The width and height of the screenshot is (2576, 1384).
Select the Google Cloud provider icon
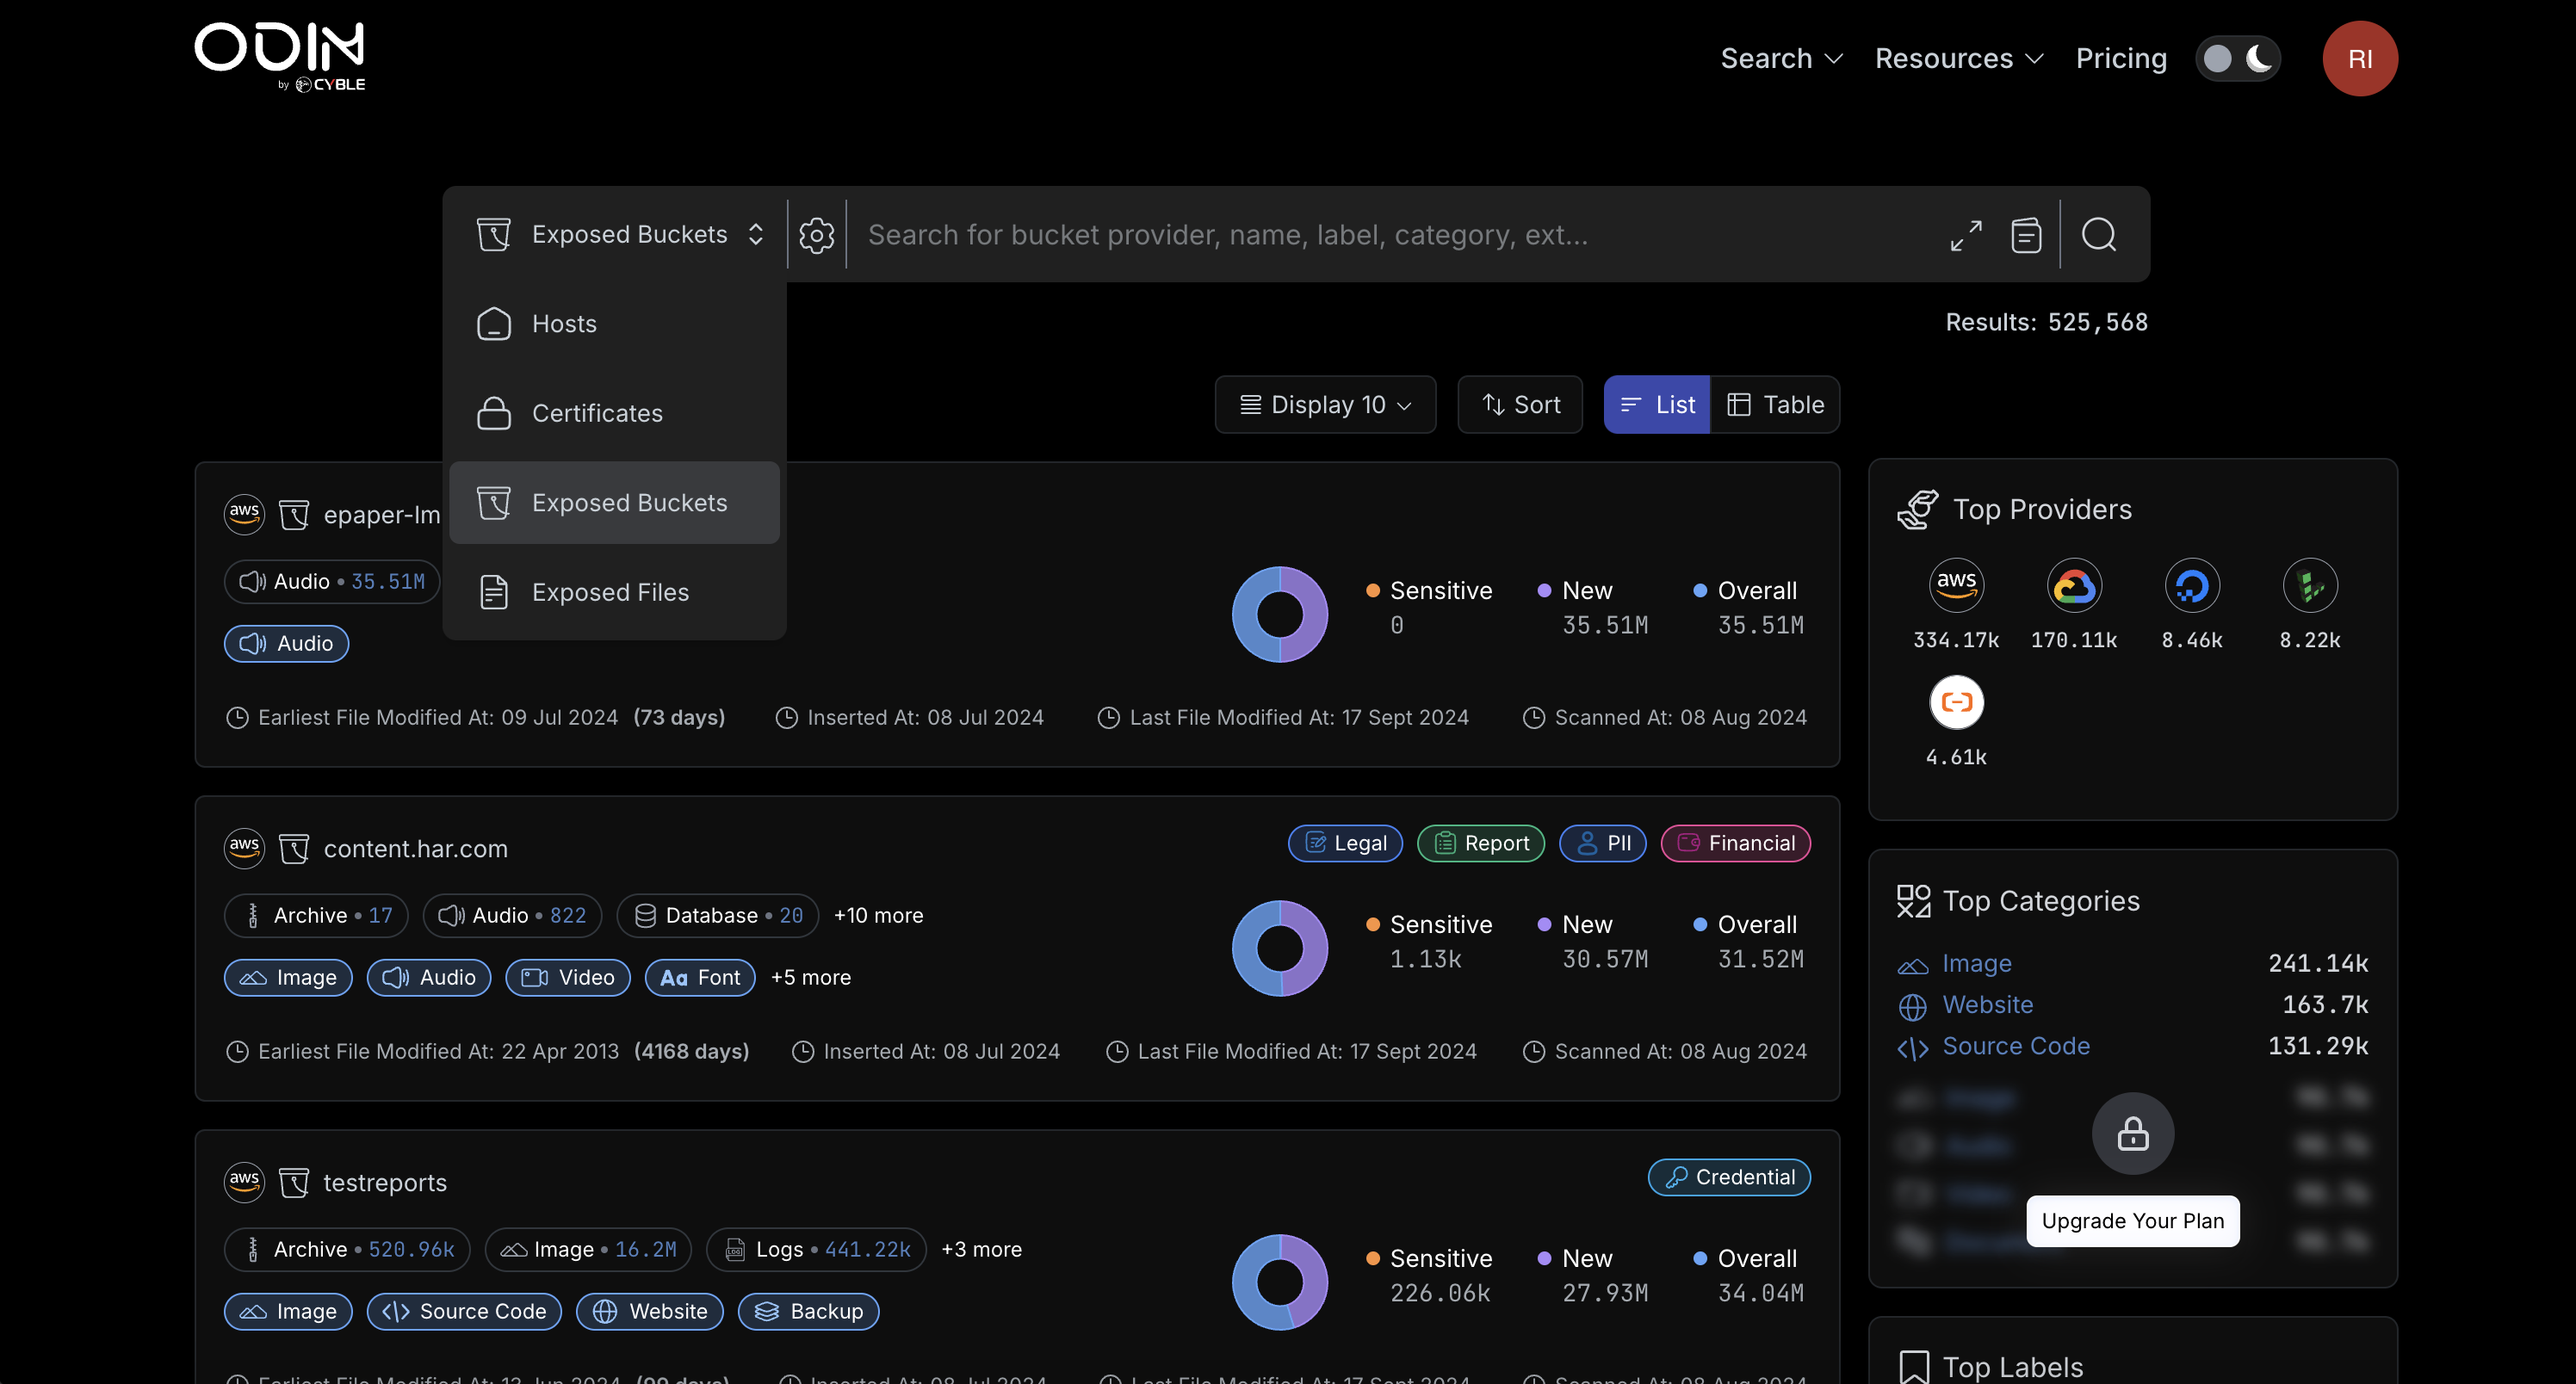click(2074, 585)
